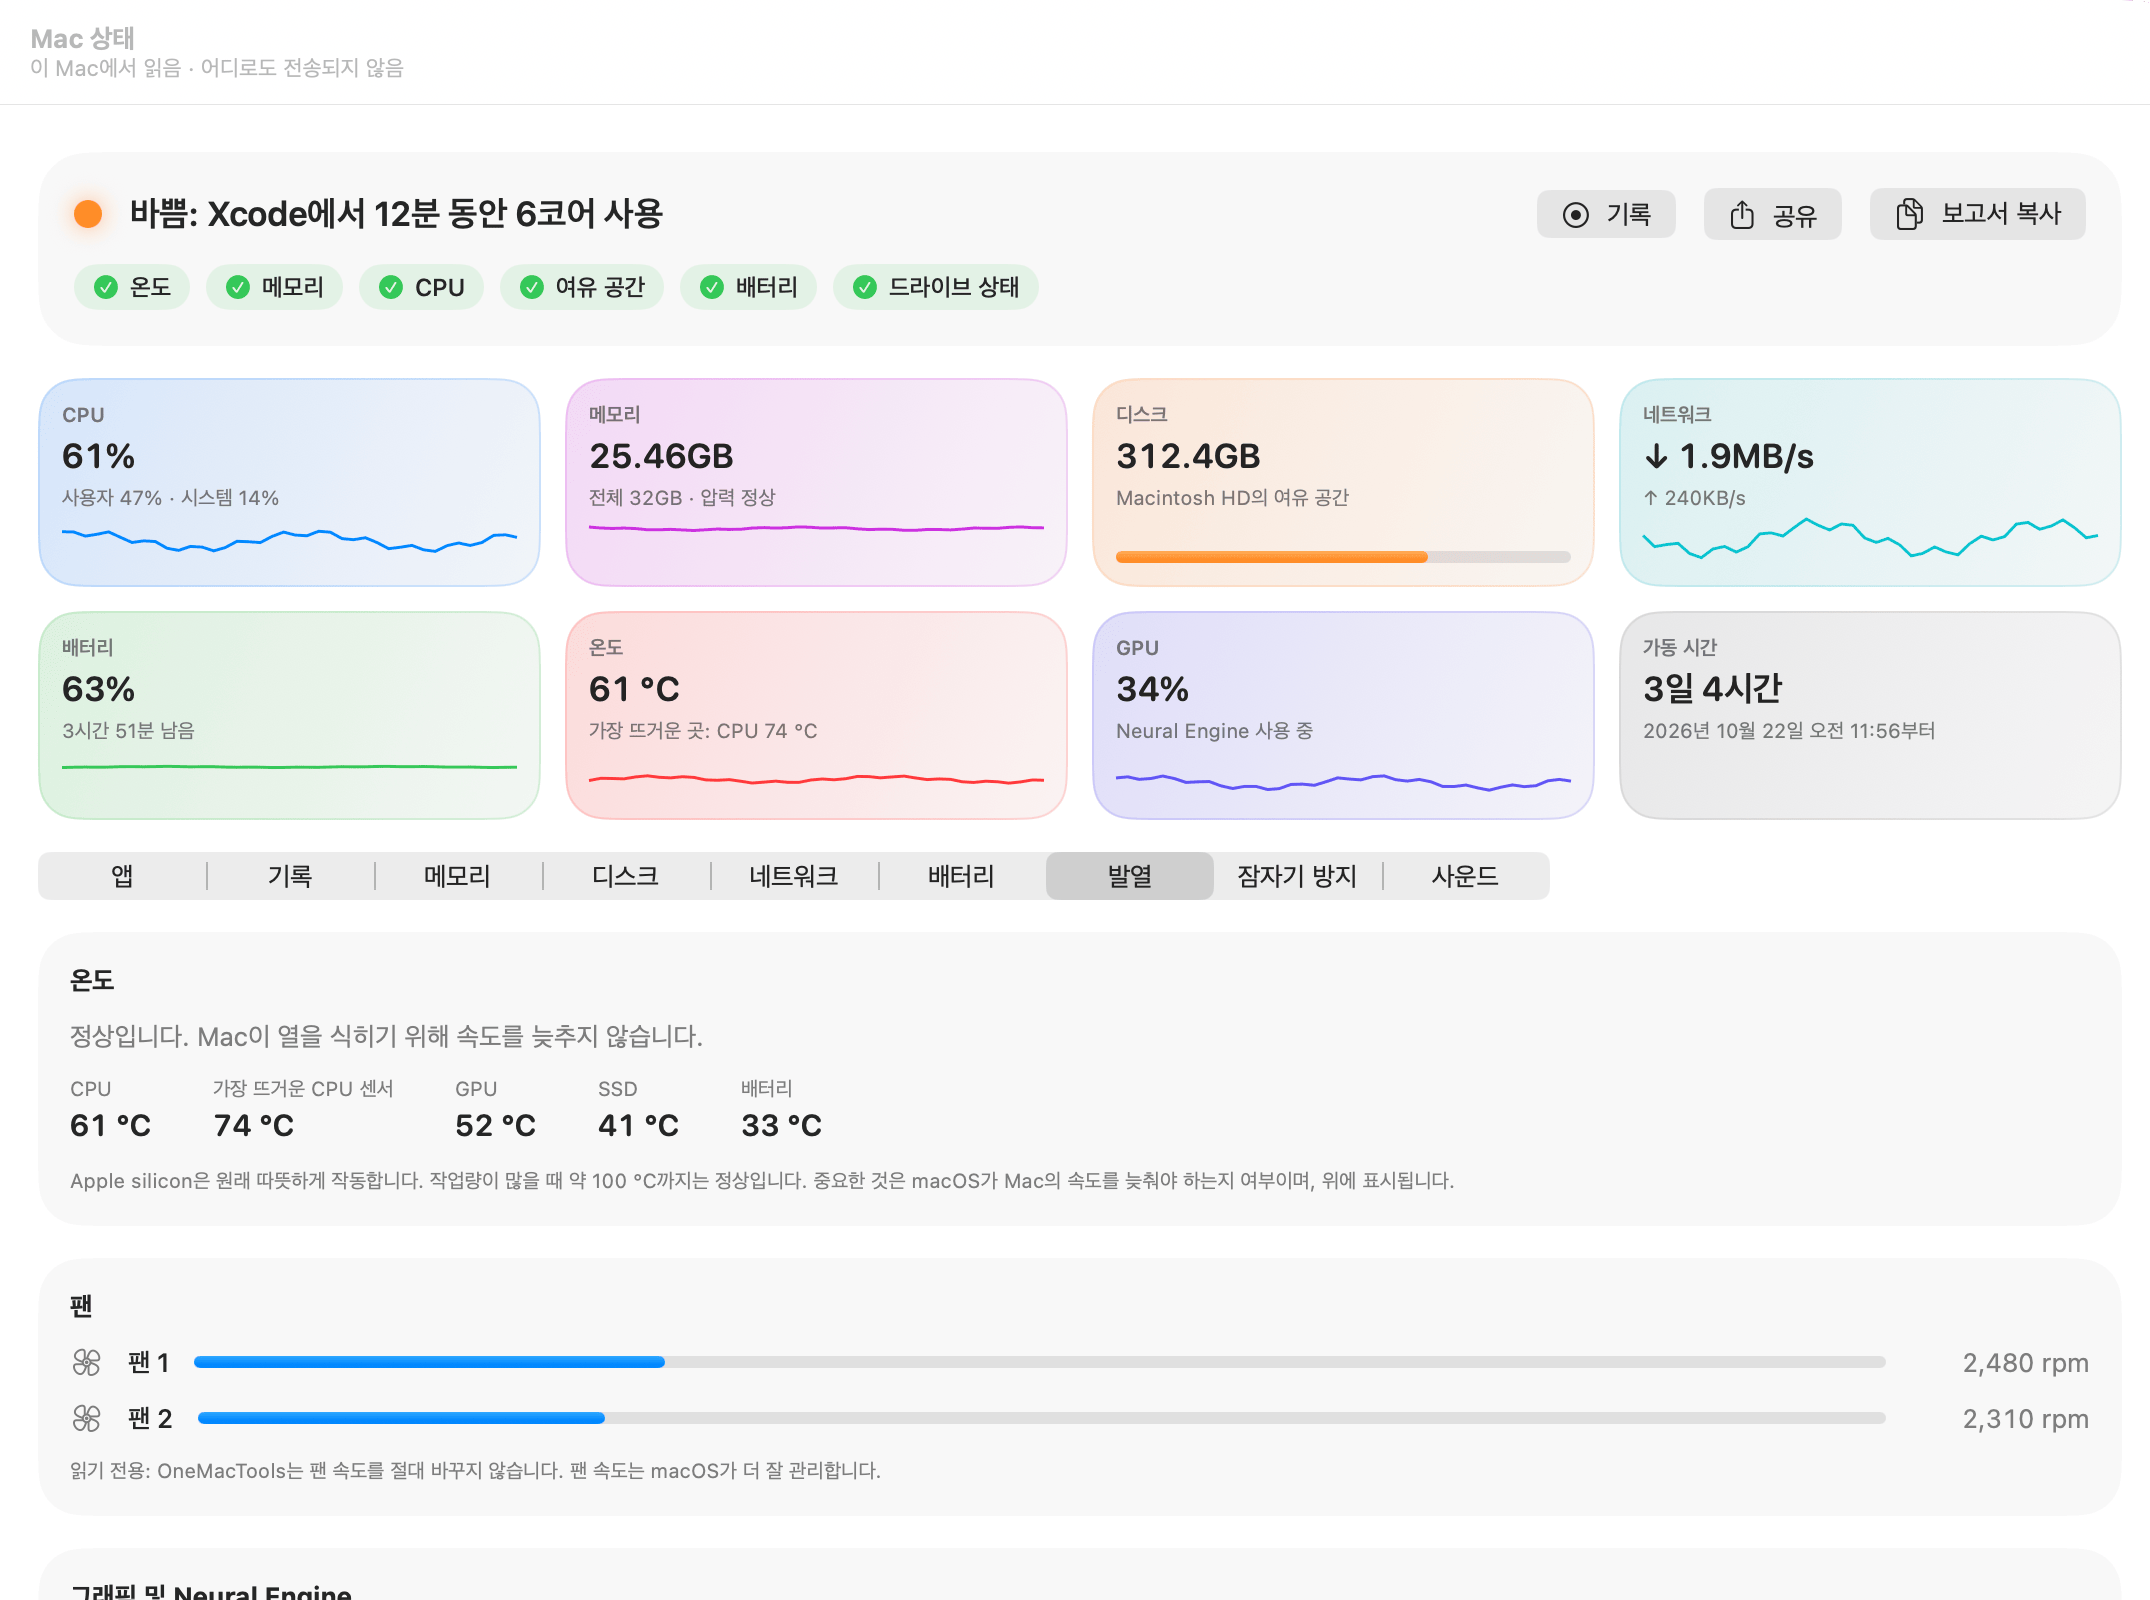Click the green checkmark on CPU chip

(391, 288)
